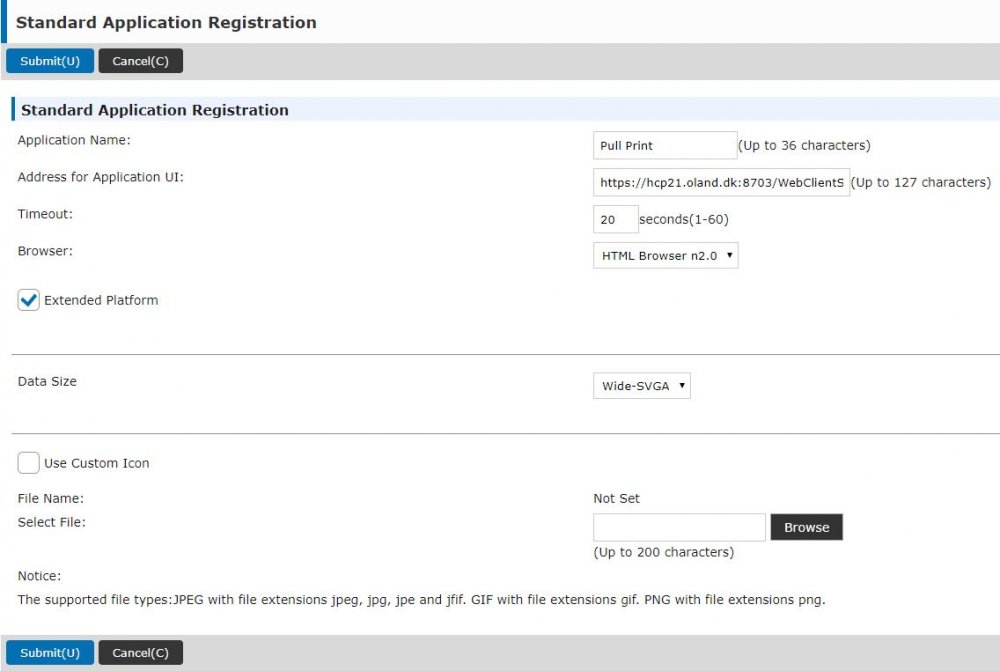Click the Use Custom Icon label text

tap(97, 463)
